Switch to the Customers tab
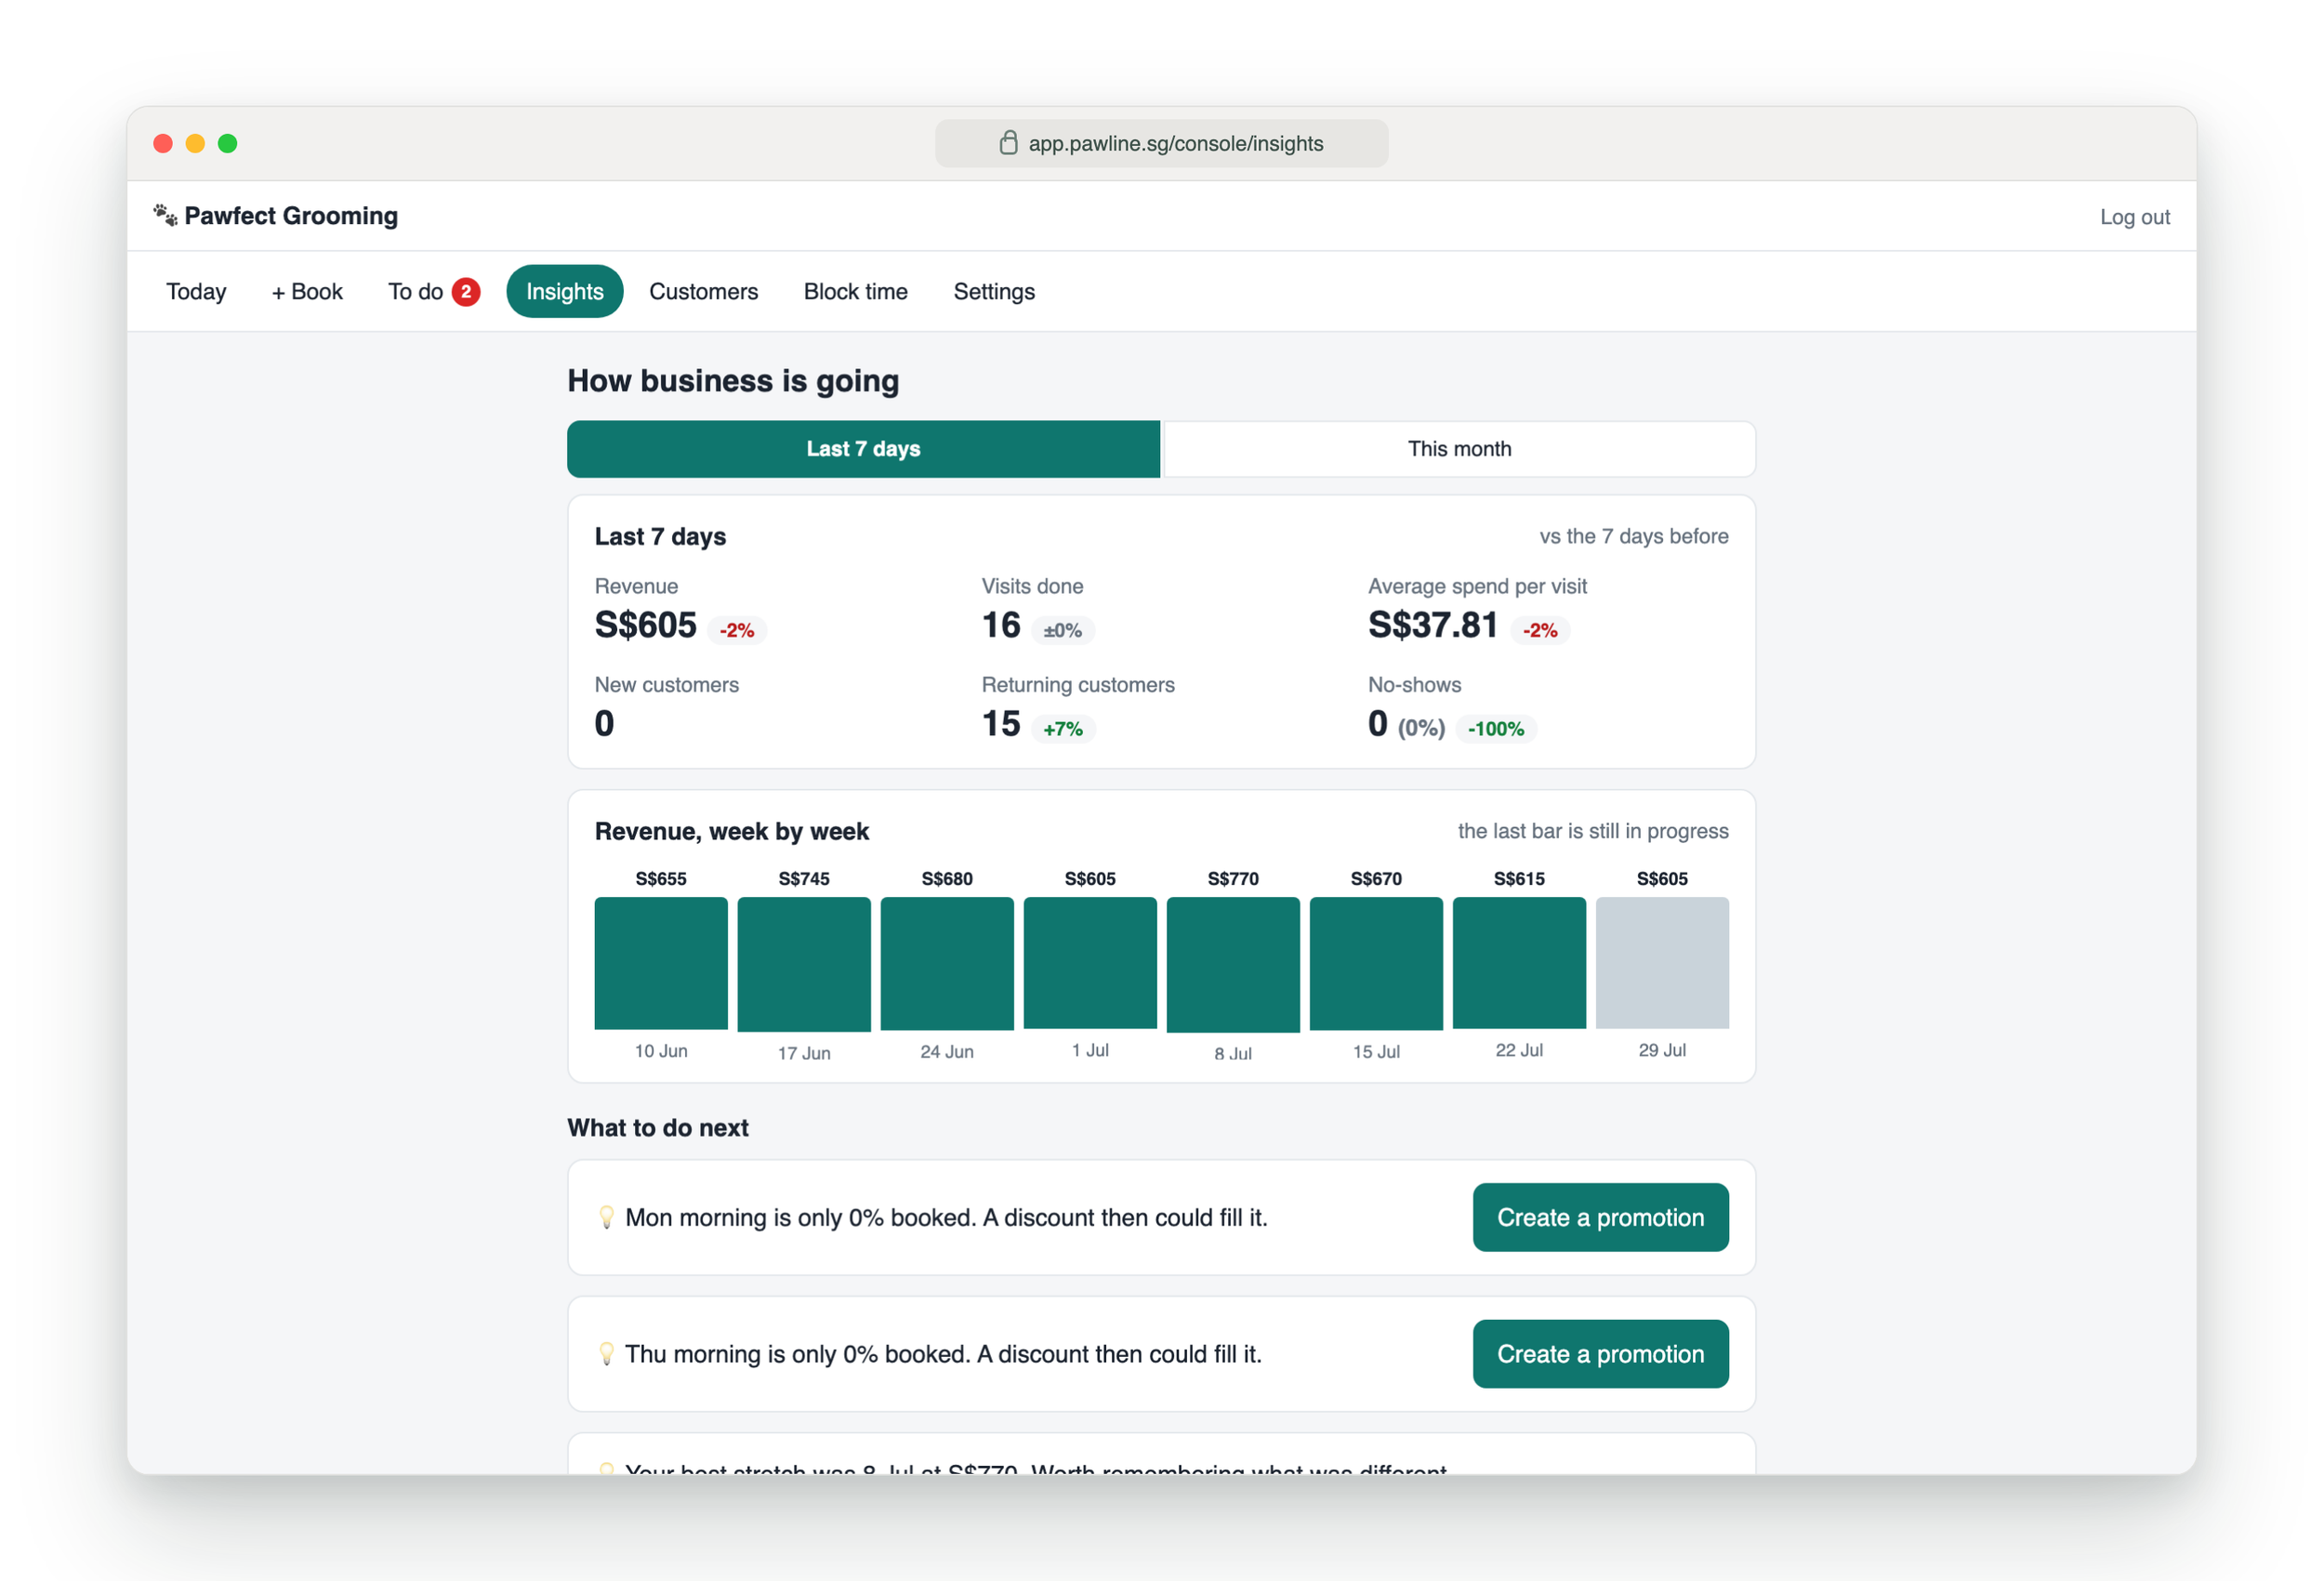2324x1581 pixels. click(x=703, y=291)
